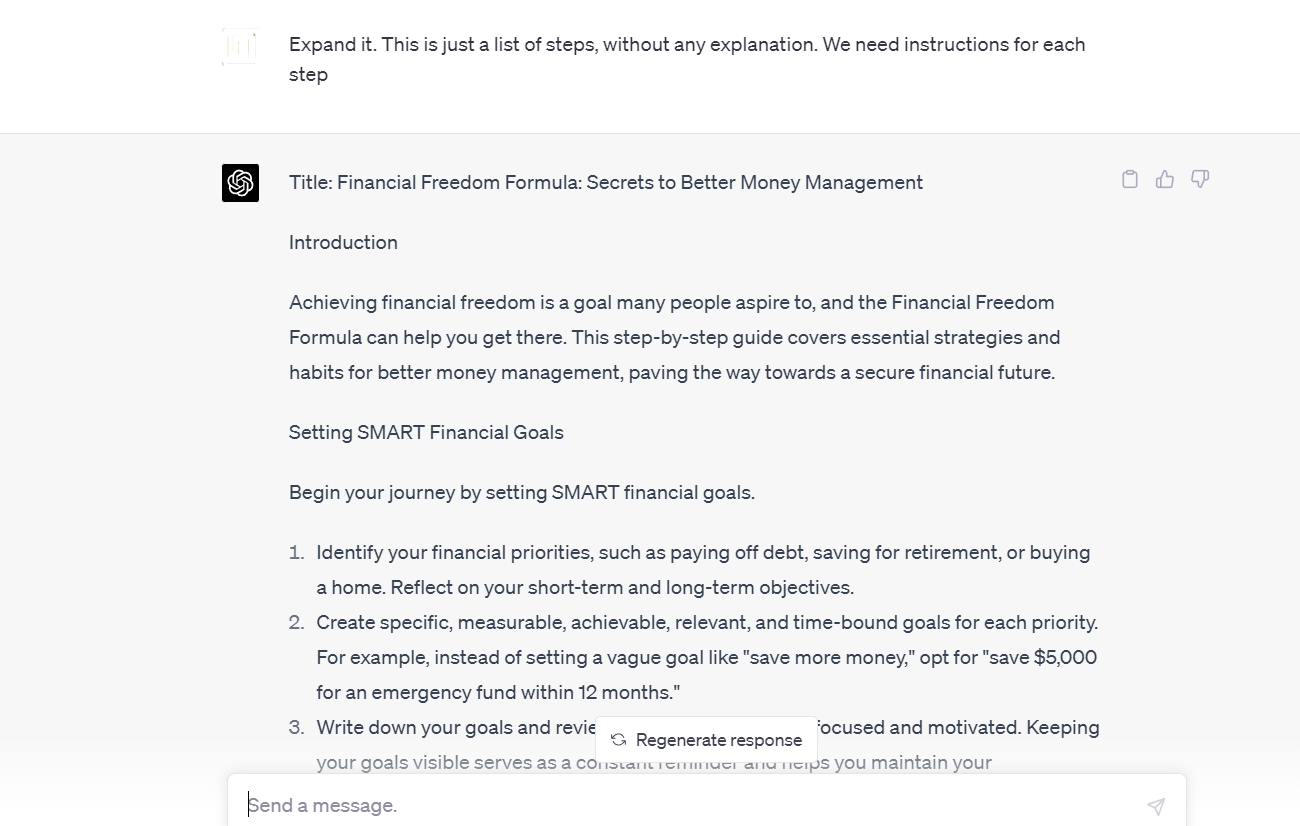Focus the "Send a message" input field
Screen dimensions: 1300x826
690,805
